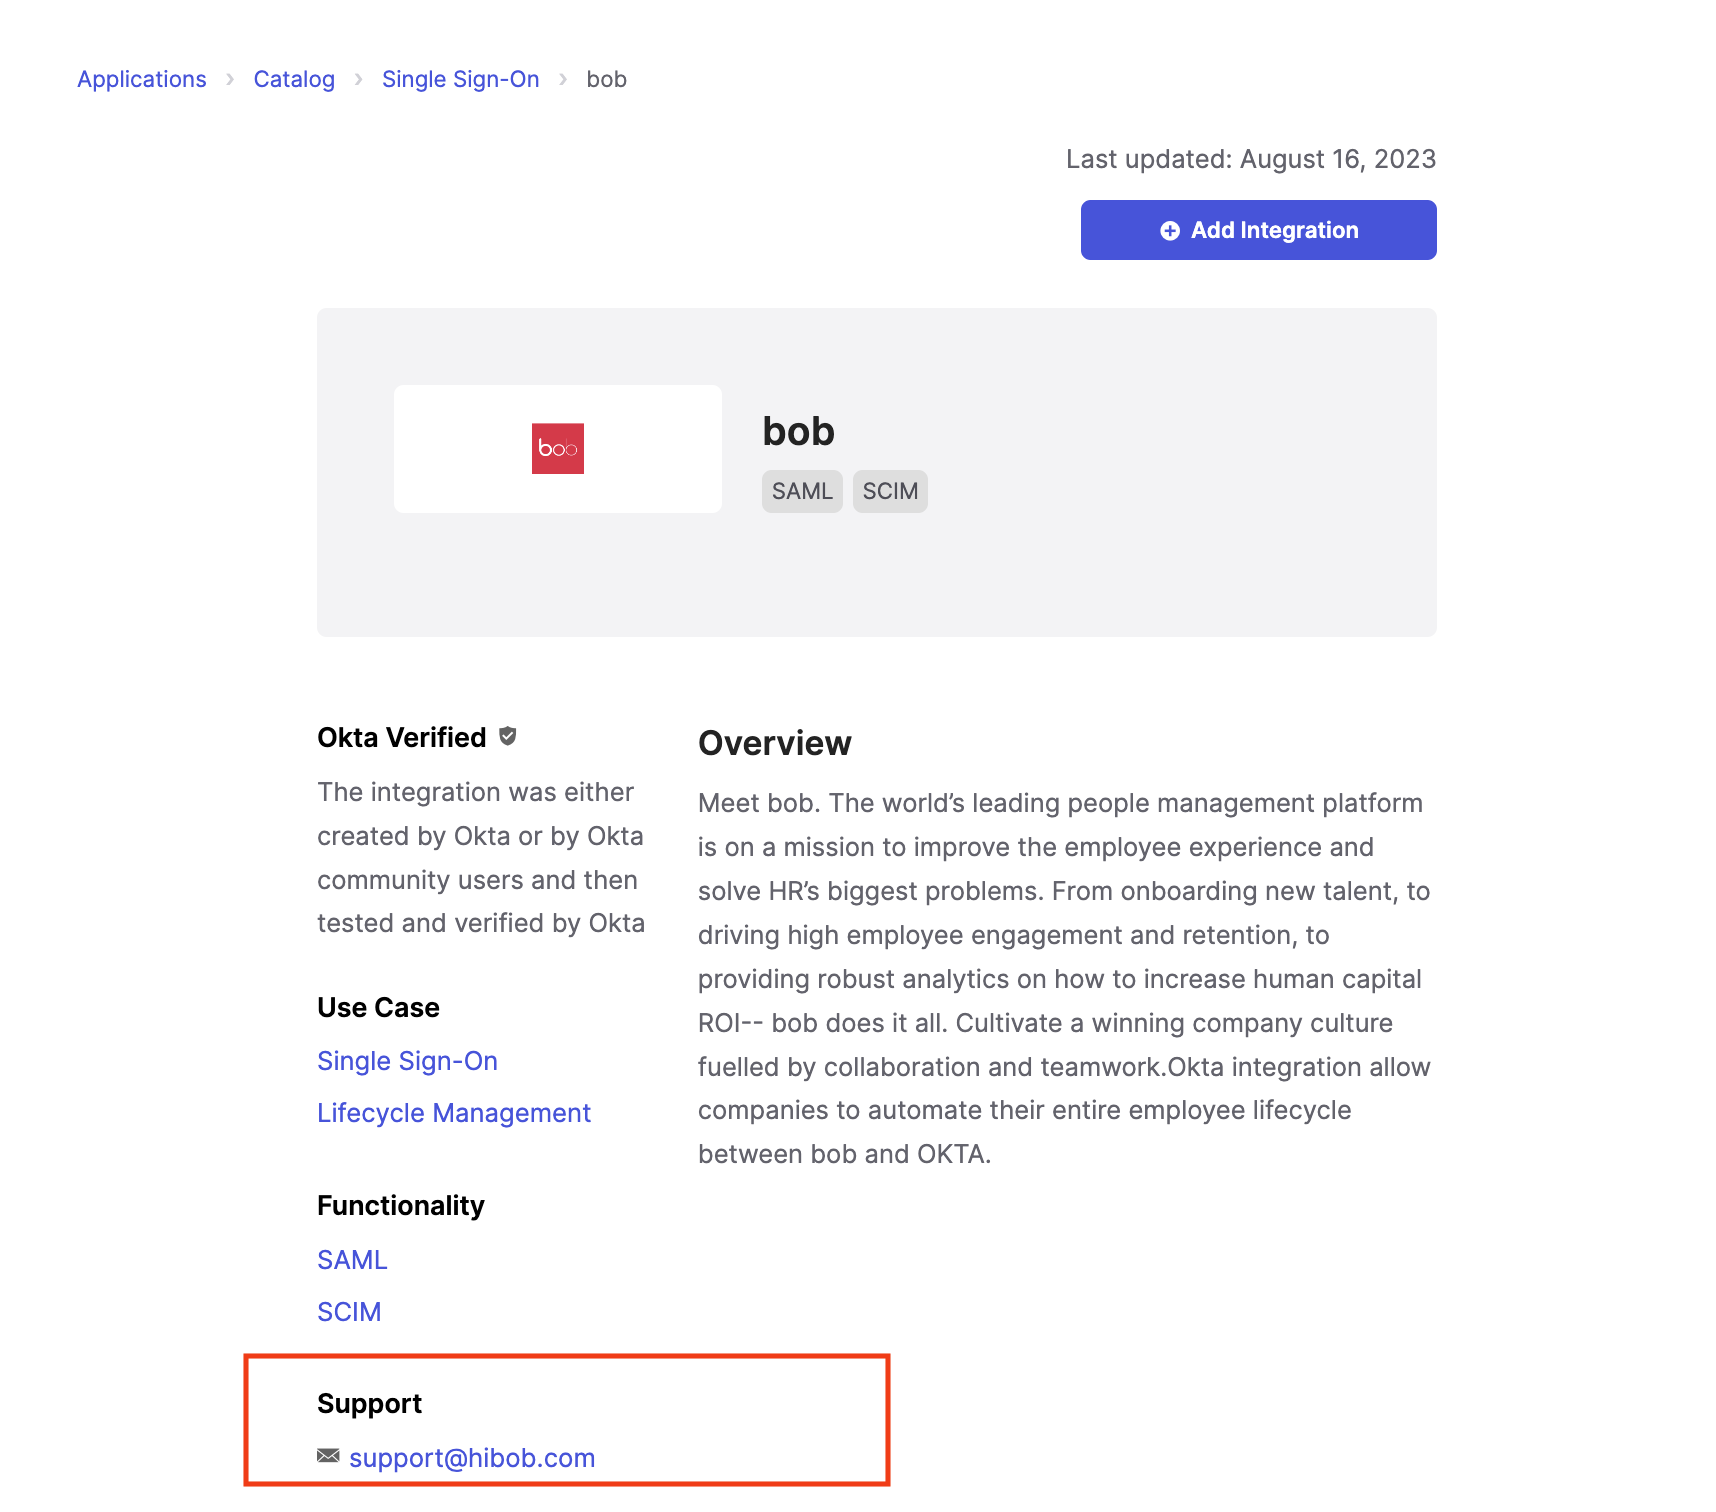The width and height of the screenshot is (1716, 1512).
Task: Email support@hibob.com via support link
Action: tap(472, 1458)
